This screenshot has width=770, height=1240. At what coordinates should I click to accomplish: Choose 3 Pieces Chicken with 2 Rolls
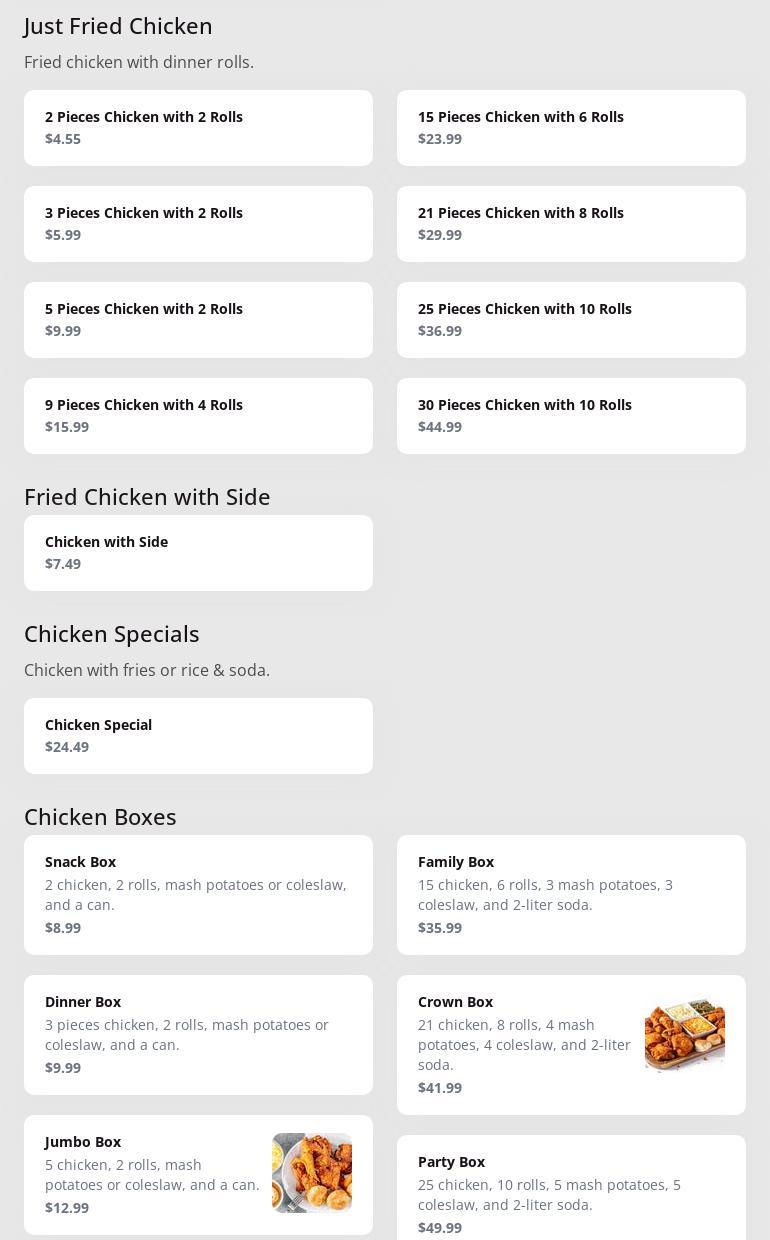point(198,224)
